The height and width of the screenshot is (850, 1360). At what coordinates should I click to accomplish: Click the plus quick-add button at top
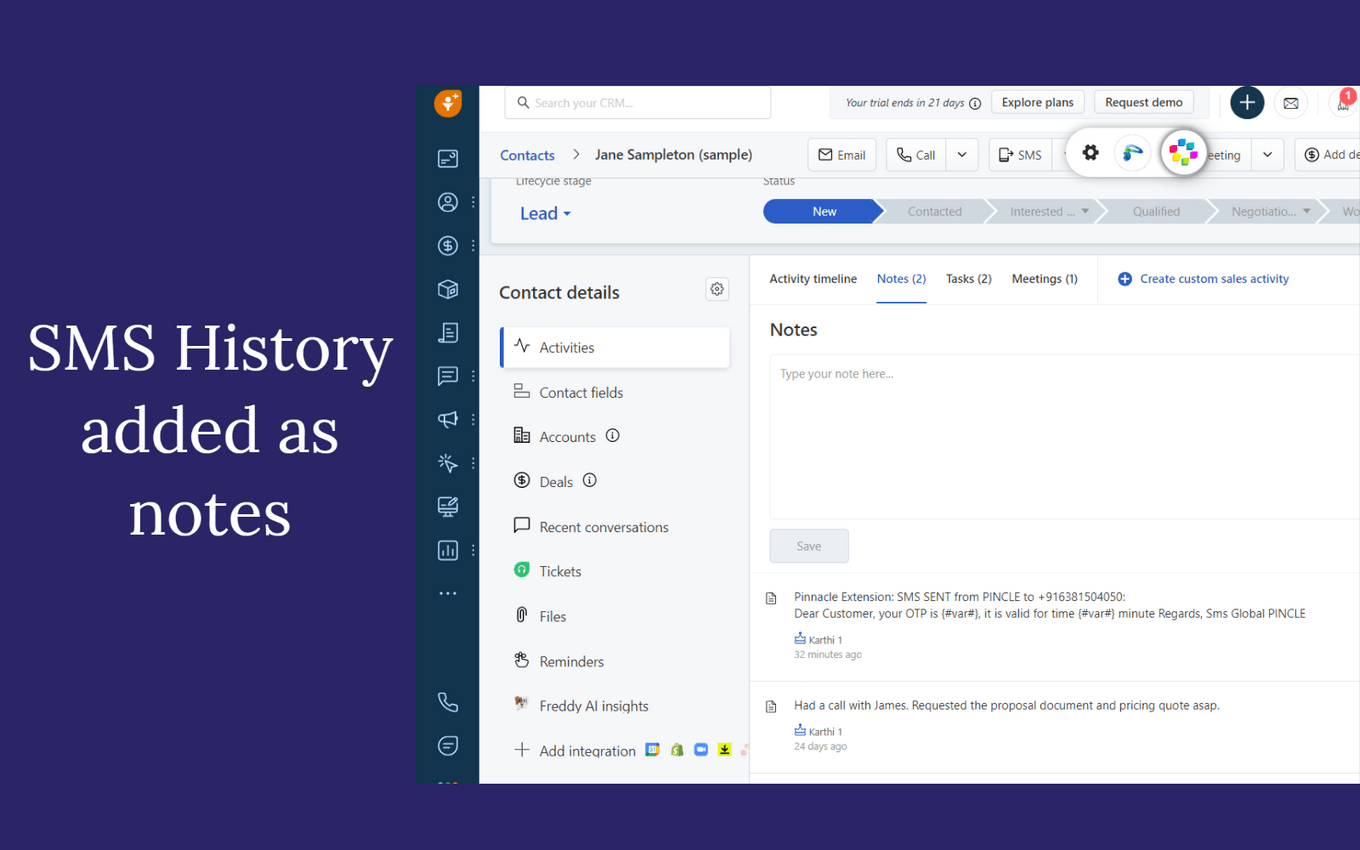pos(1246,103)
